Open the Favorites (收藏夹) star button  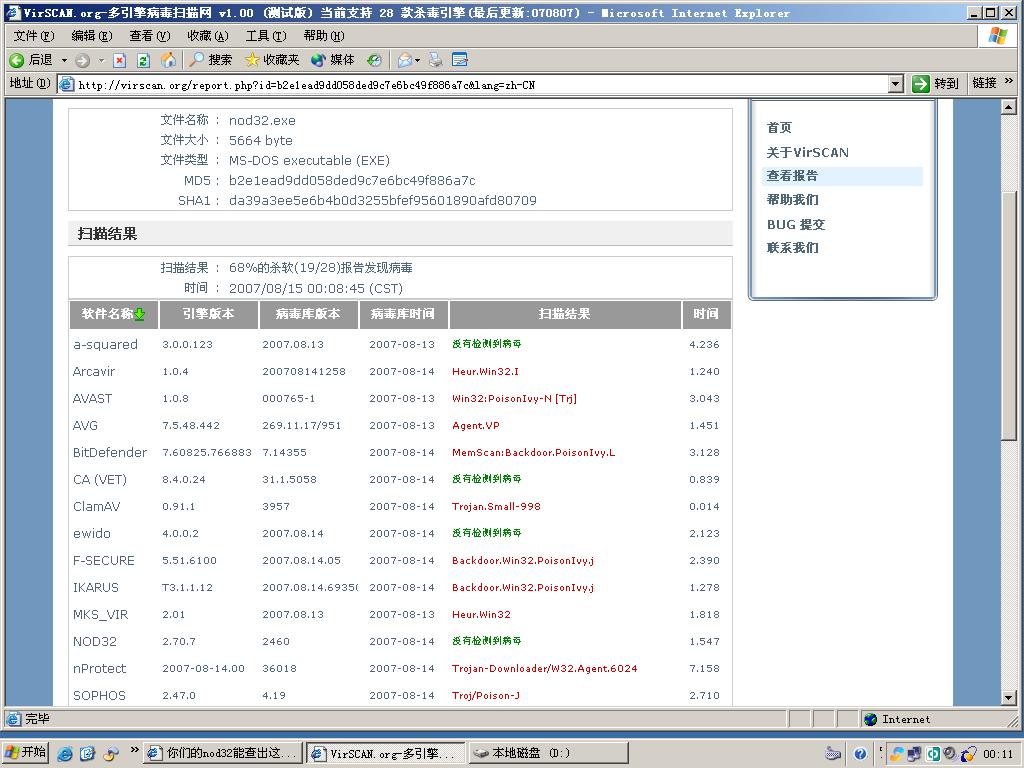[272, 60]
